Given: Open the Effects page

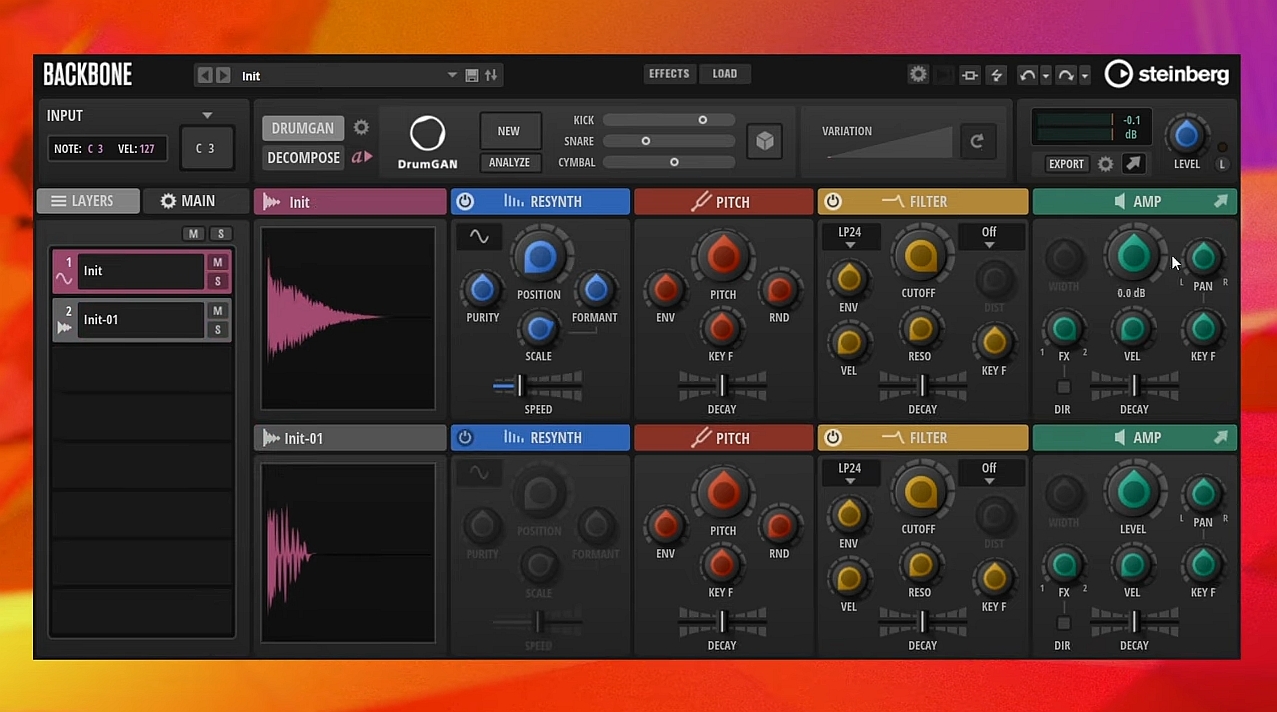Looking at the screenshot, I should click(669, 74).
